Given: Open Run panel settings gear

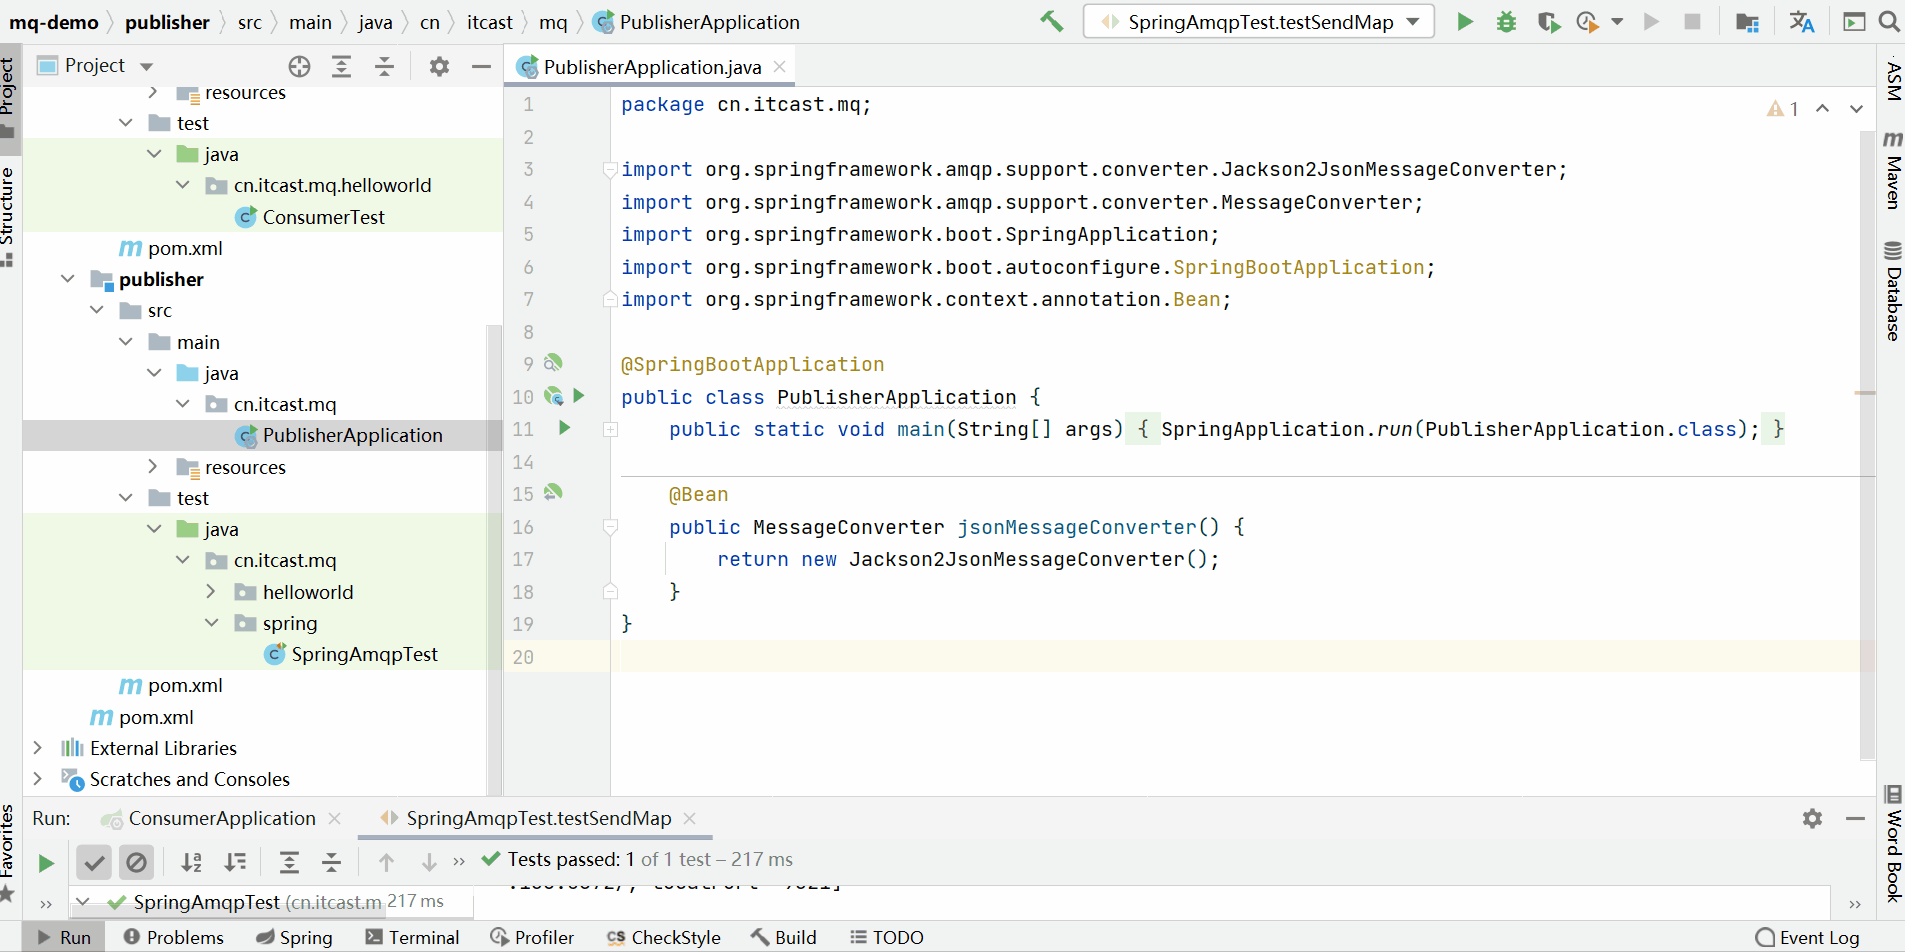Looking at the screenshot, I should 1812,819.
